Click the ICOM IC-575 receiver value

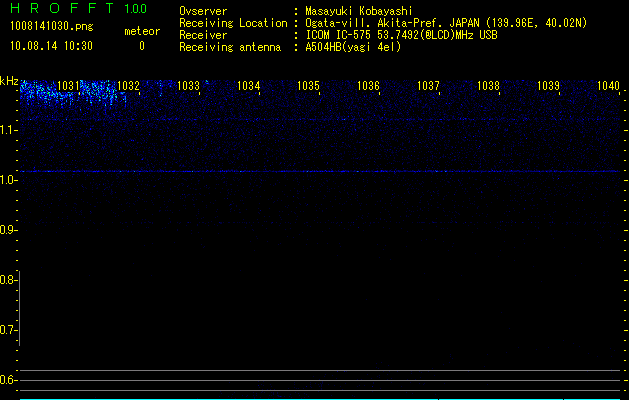pyautogui.click(x=402, y=35)
